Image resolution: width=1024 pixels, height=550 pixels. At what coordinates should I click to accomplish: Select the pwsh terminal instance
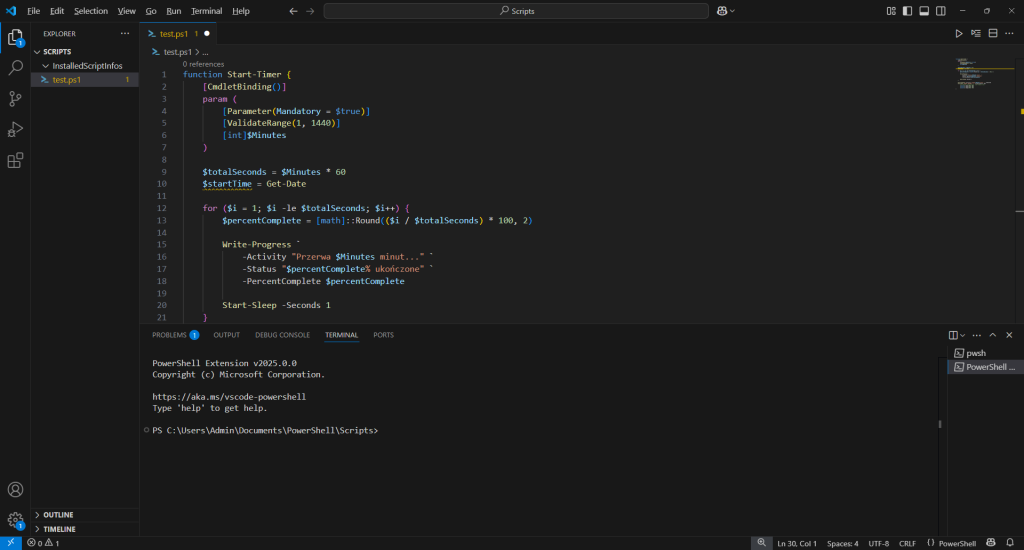985,353
